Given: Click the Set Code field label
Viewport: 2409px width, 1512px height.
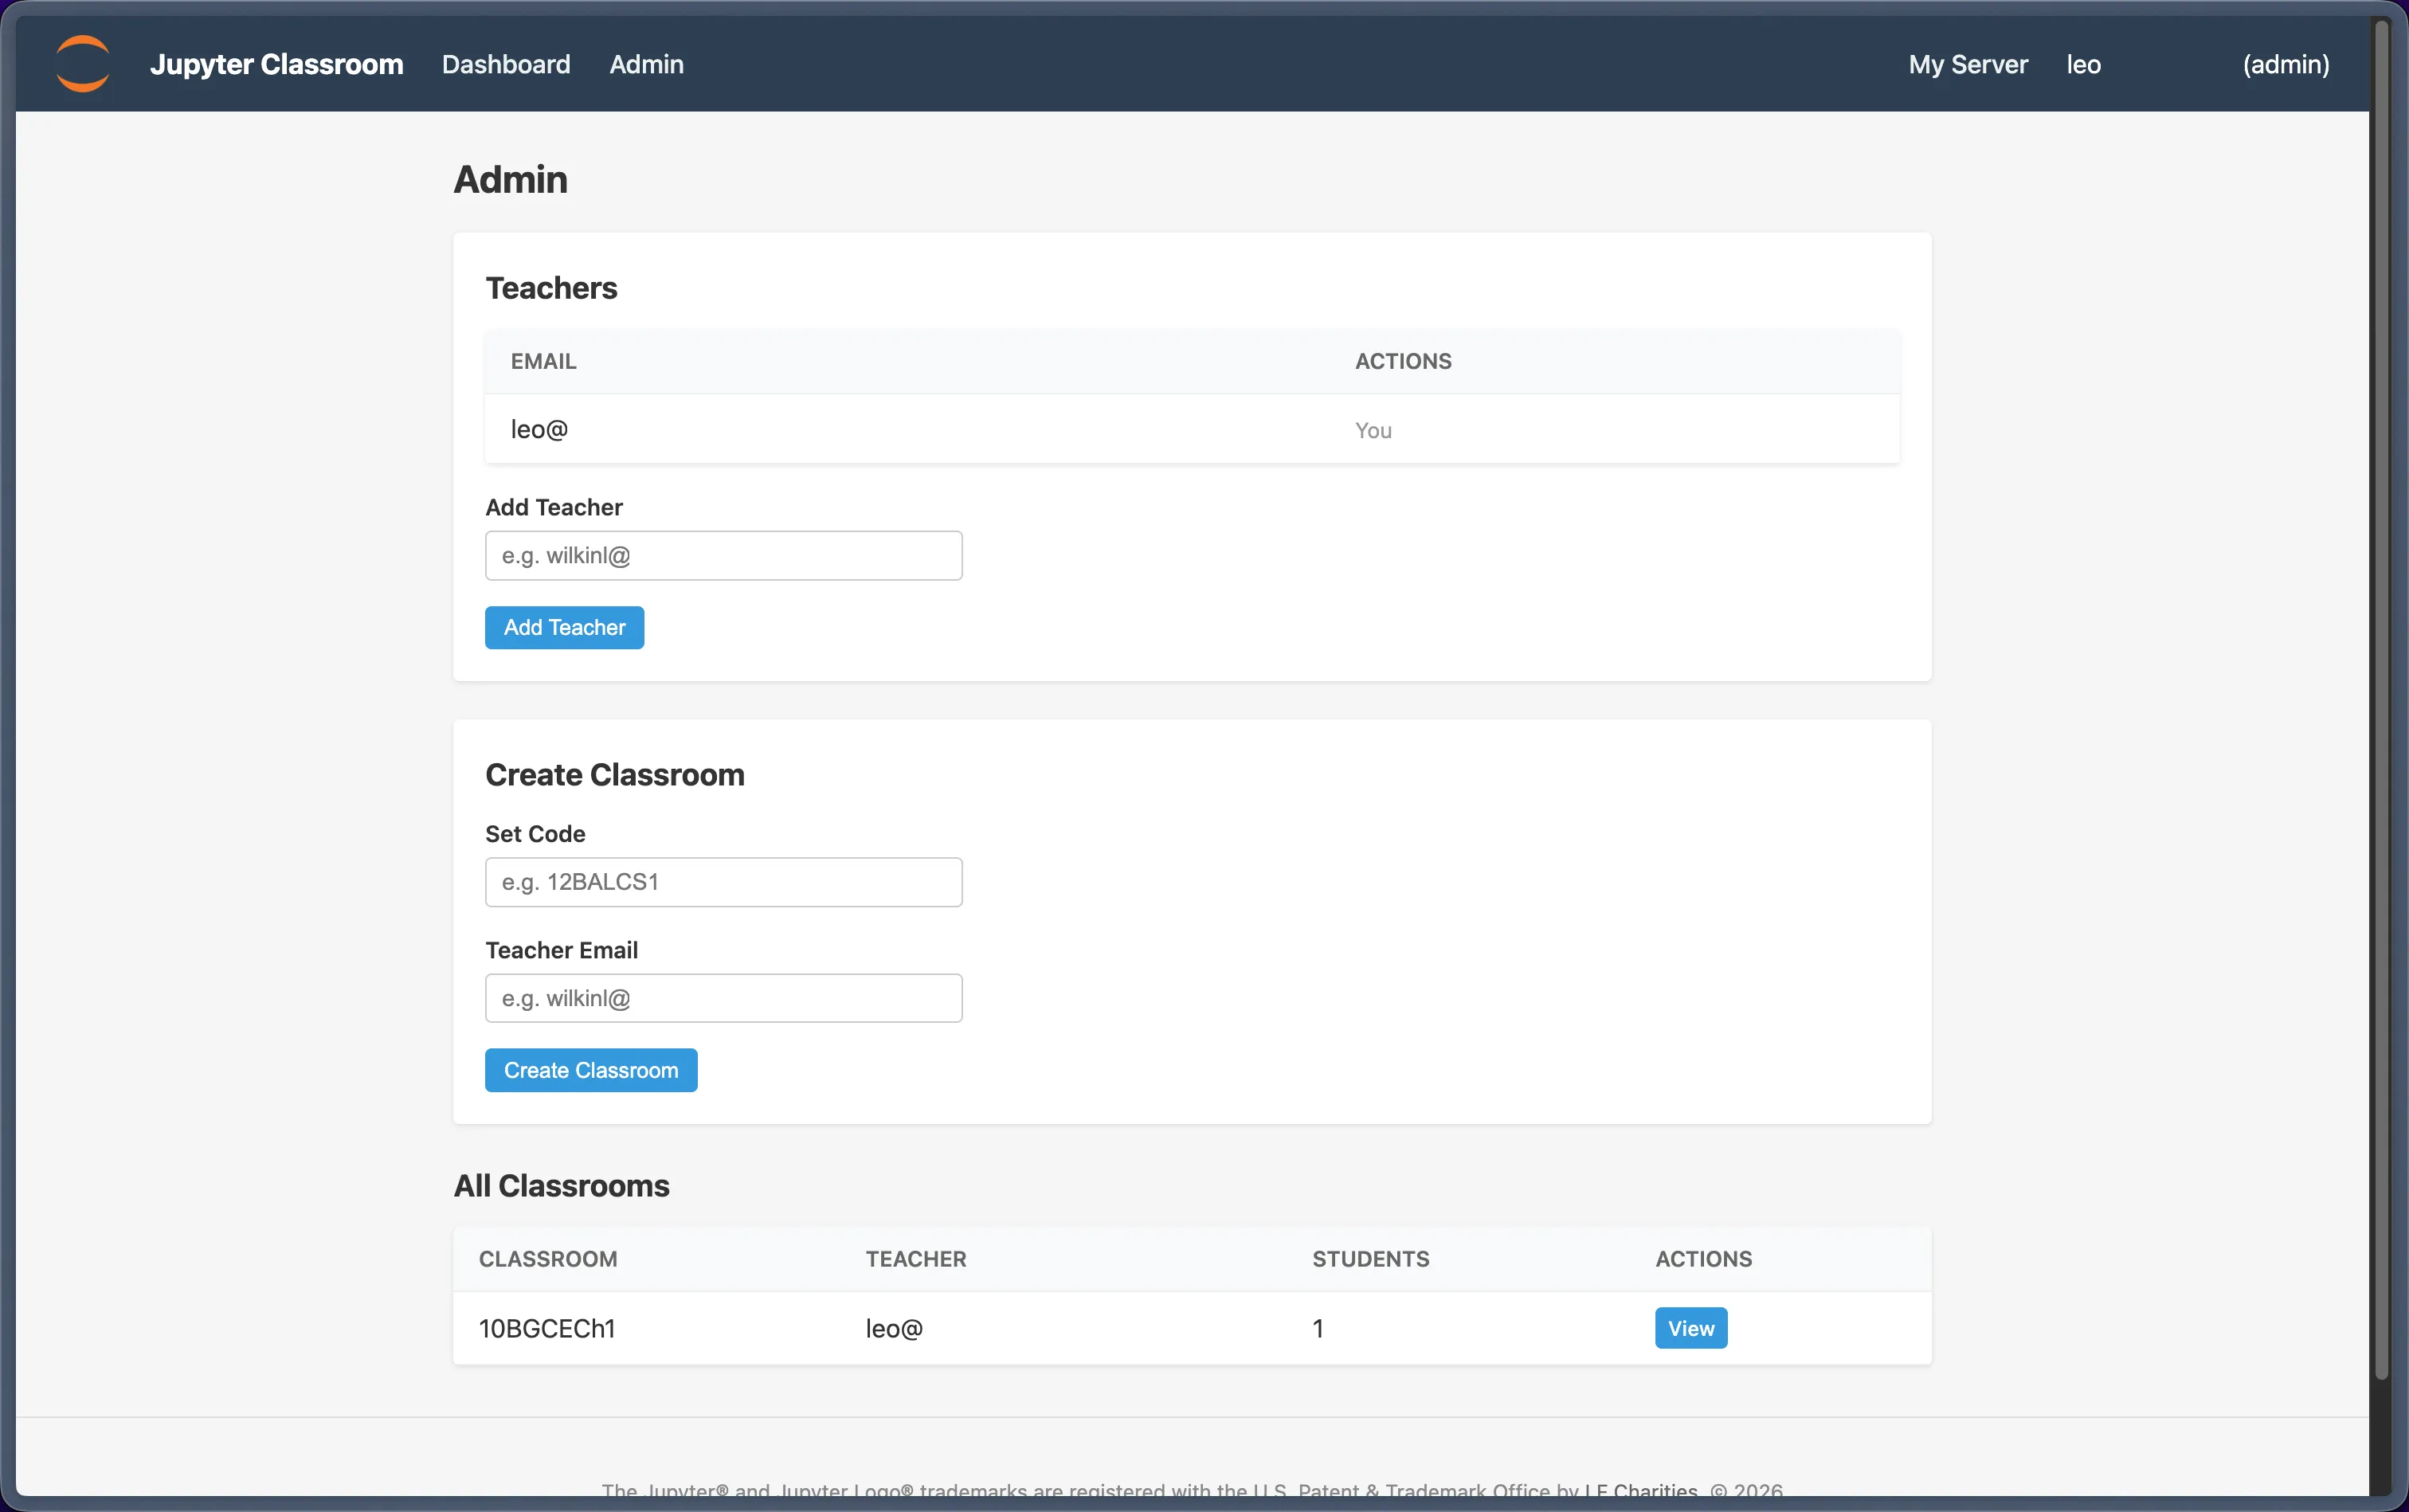Looking at the screenshot, I should 535,834.
